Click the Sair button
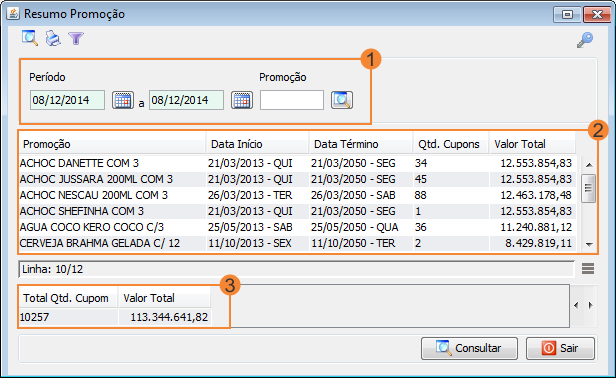 [560, 348]
